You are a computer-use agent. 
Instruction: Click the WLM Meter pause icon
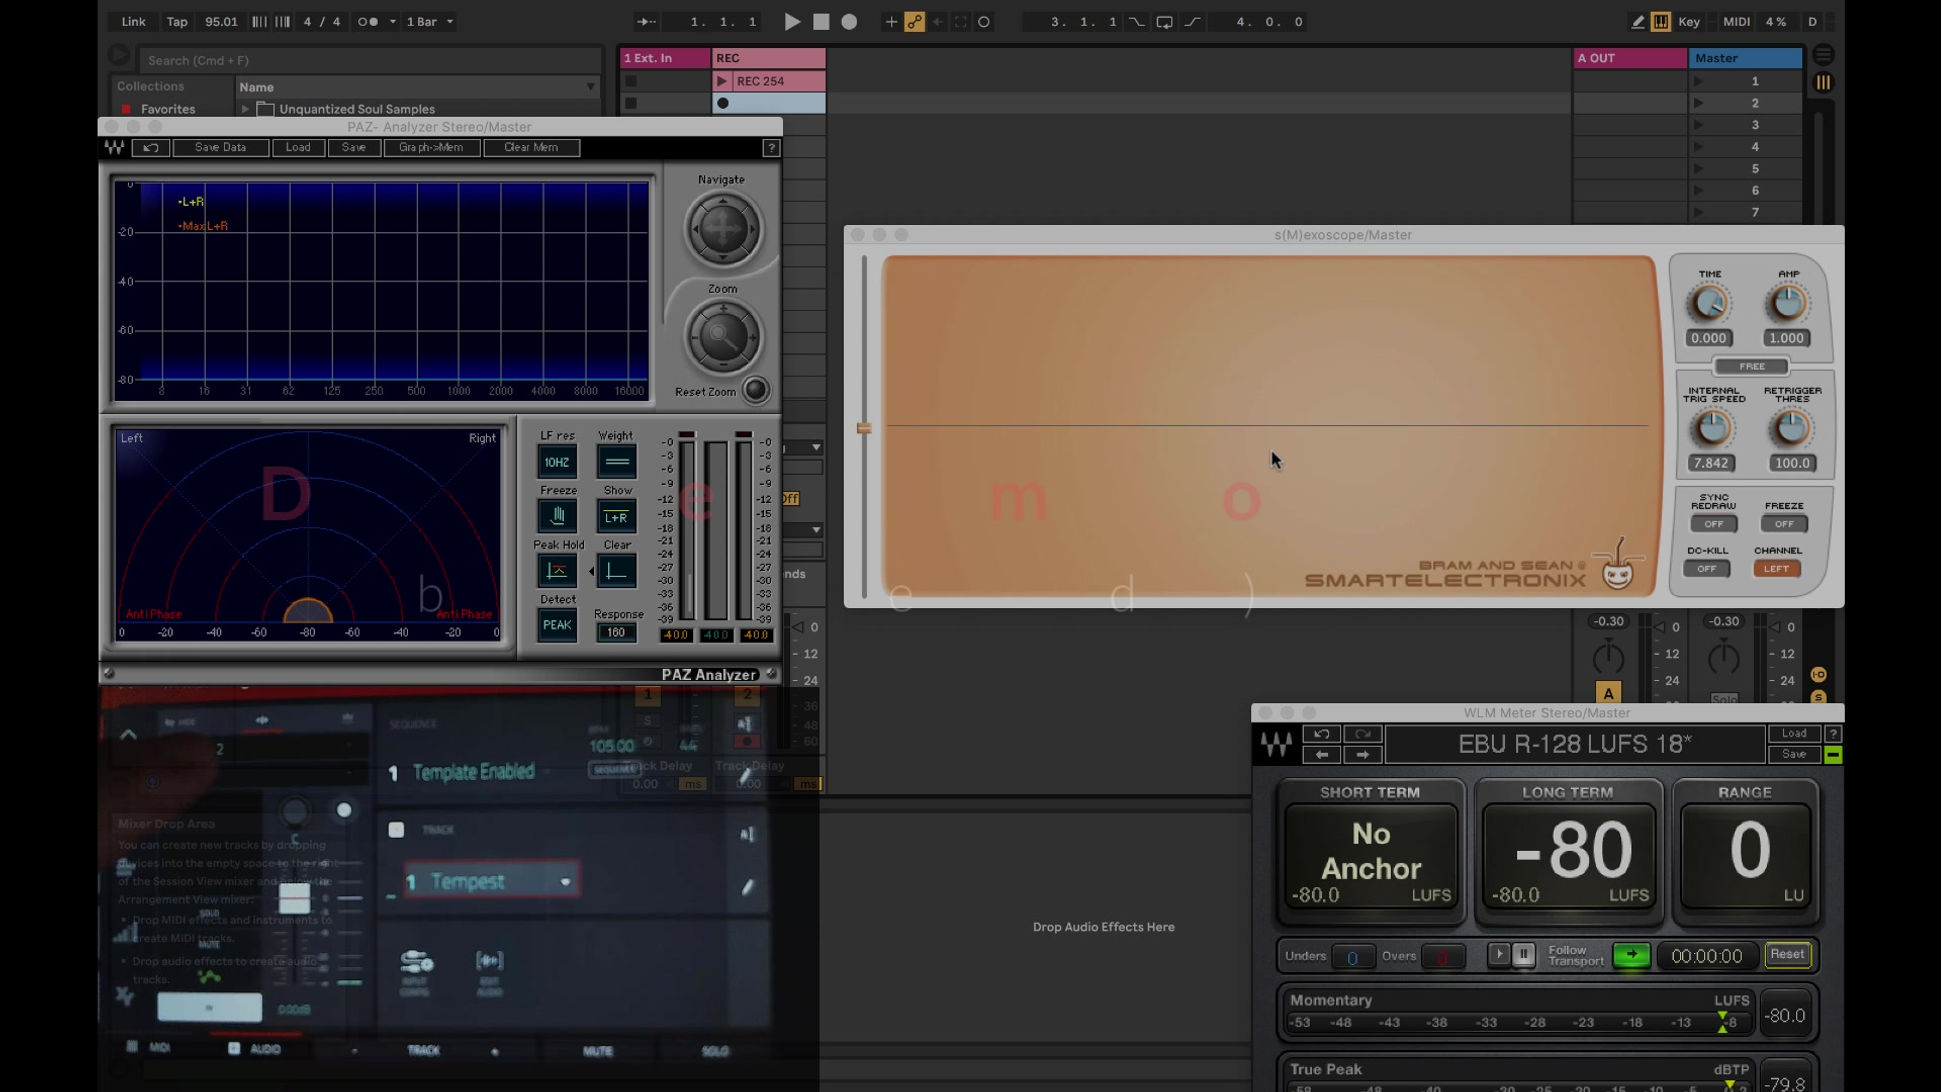point(1523,955)
